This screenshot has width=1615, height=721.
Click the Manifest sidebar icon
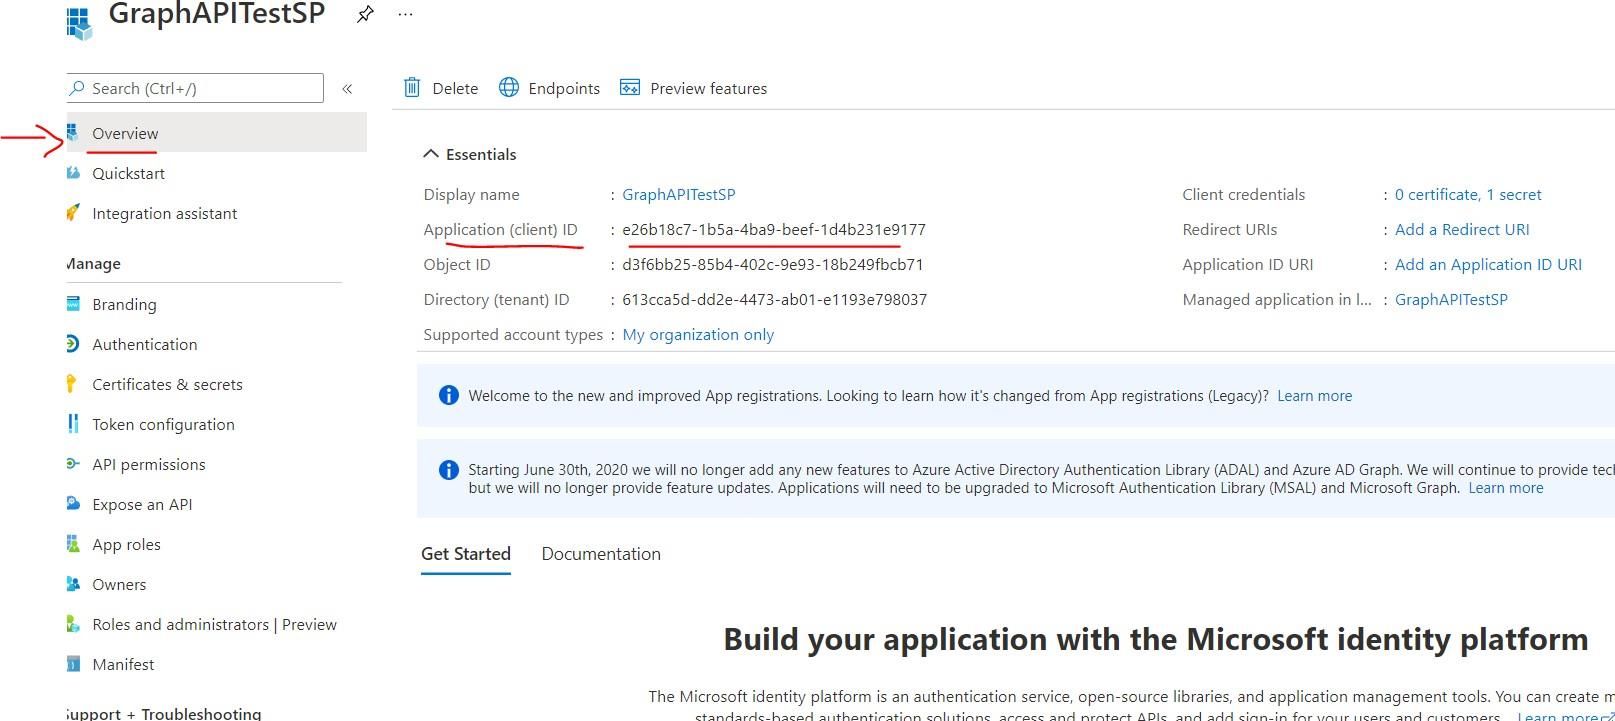click(72, 664)
